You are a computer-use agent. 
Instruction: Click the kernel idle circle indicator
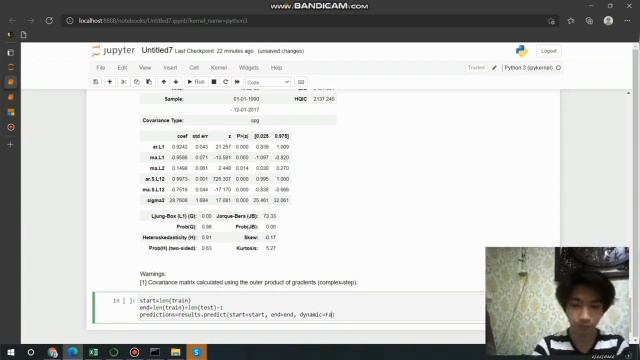coord(558,68)
